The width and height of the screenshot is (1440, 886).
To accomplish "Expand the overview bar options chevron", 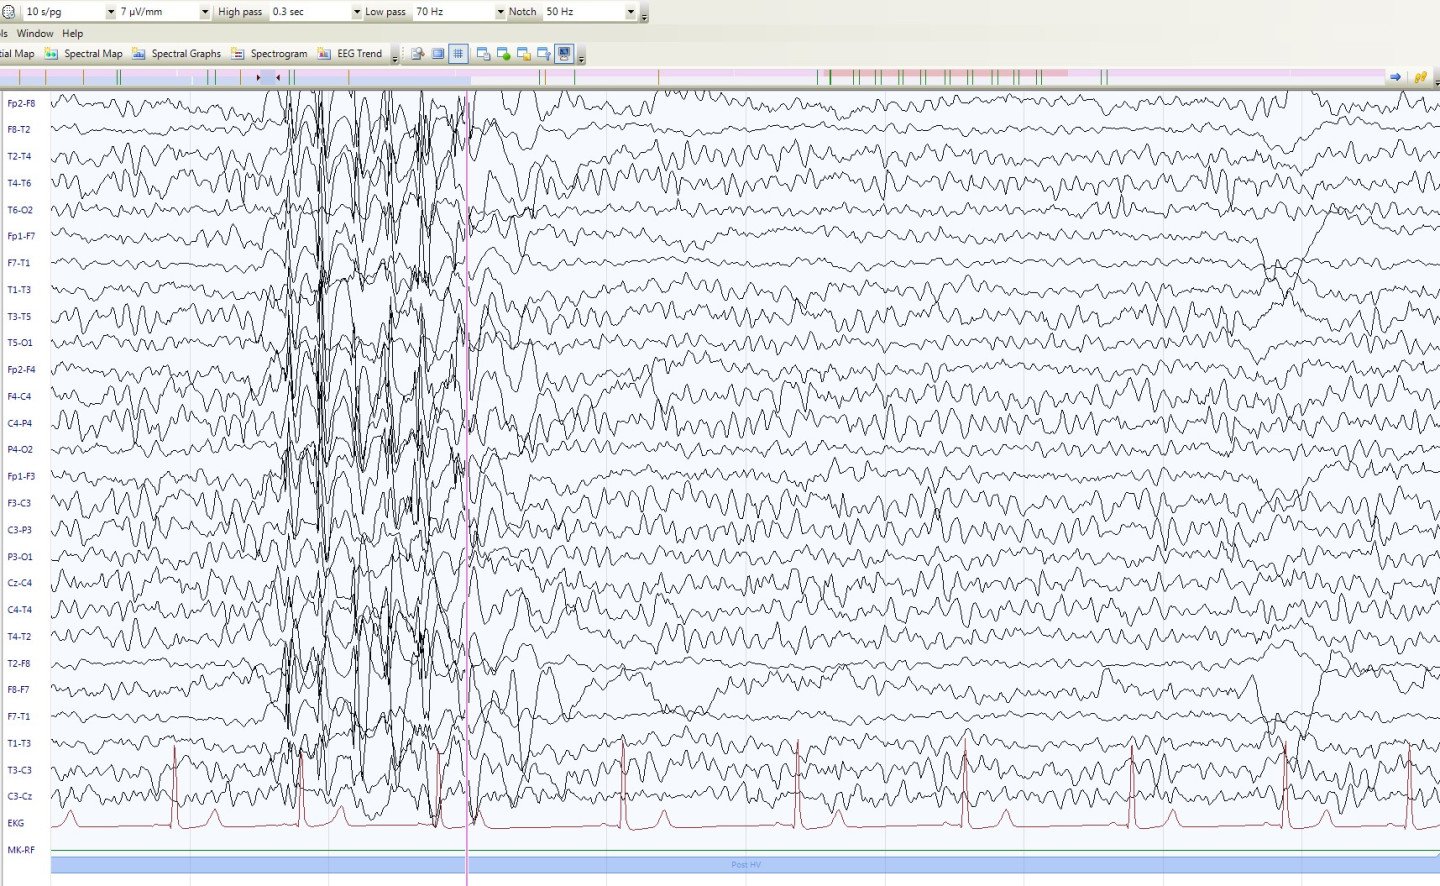I will (1436, 80).
